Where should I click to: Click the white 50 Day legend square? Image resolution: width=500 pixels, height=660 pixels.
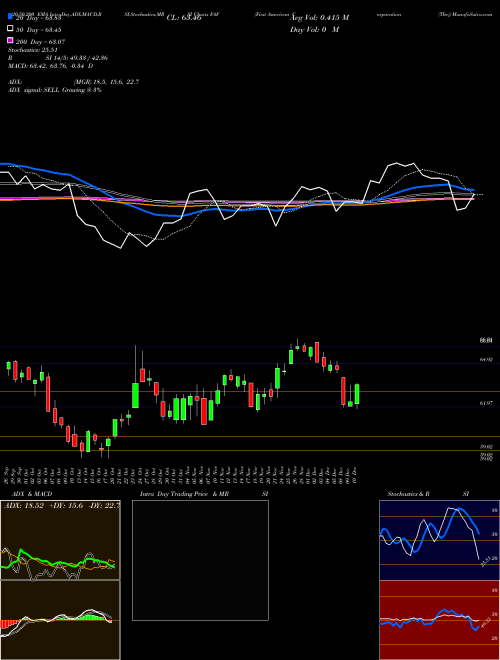pyautogui.click(x=10, y=29)
